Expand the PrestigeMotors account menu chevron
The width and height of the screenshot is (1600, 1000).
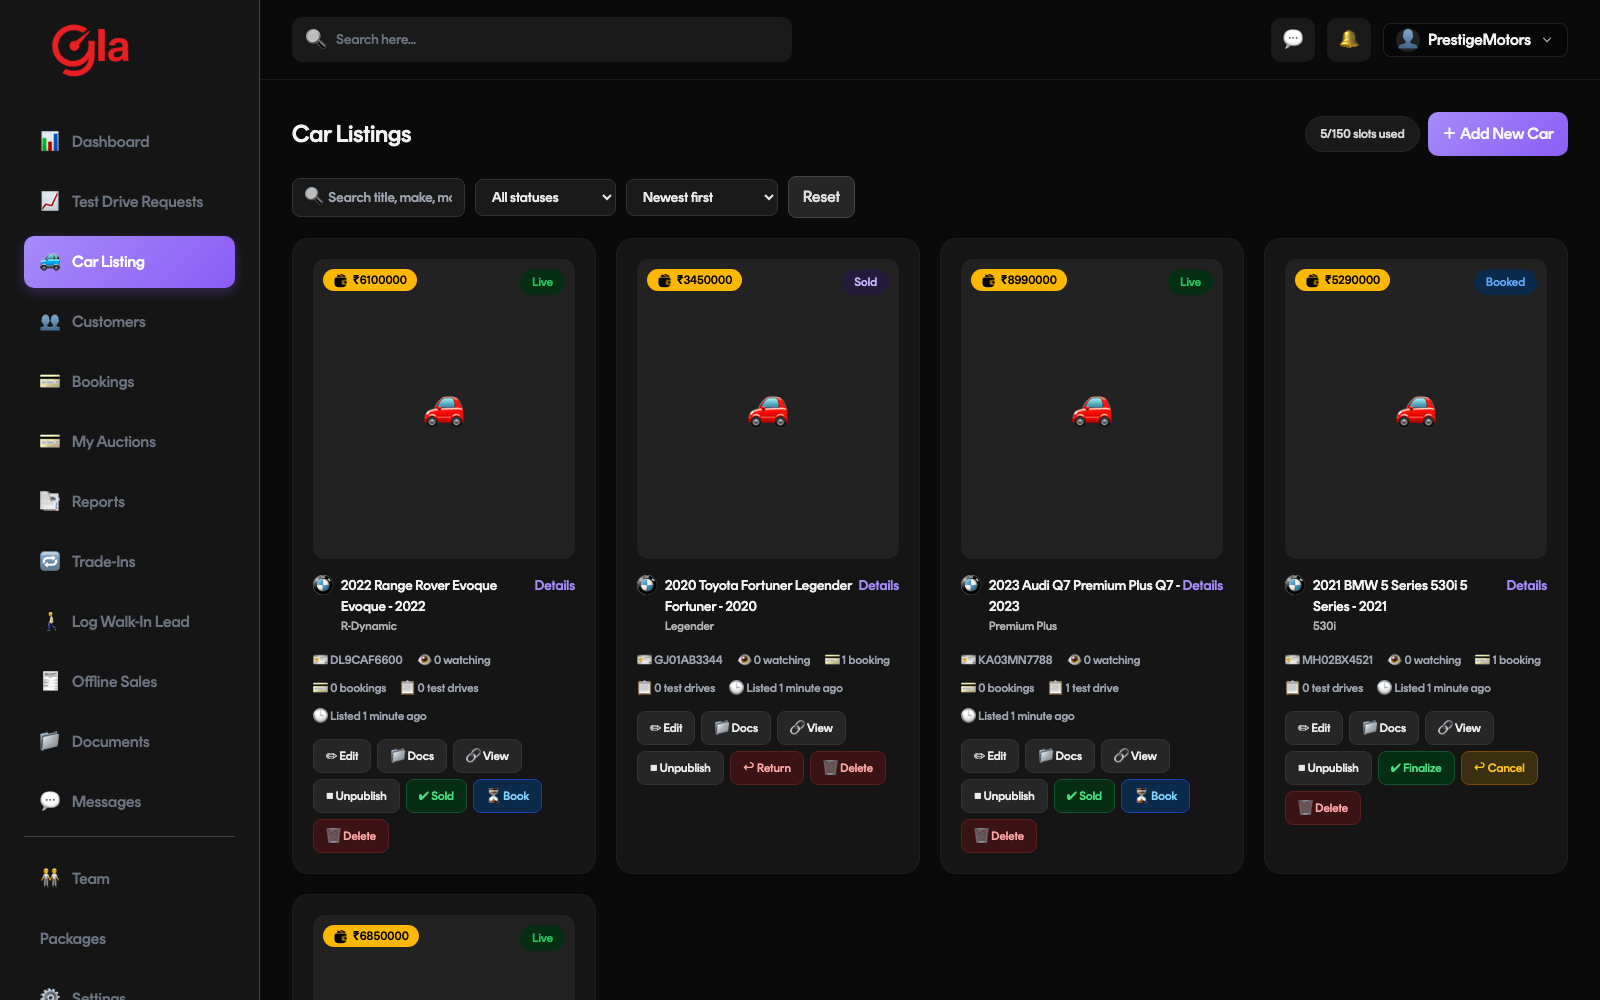click(1547, 40)
